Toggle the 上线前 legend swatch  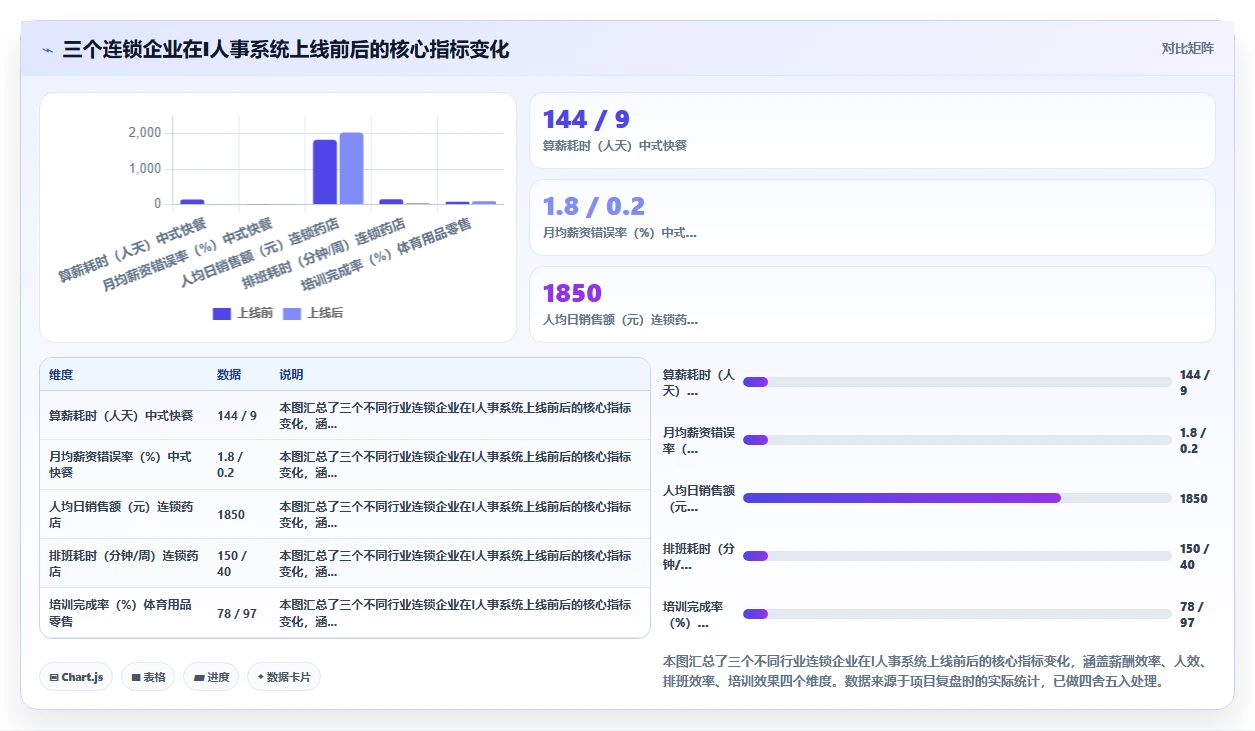click(x=222, y=313)
